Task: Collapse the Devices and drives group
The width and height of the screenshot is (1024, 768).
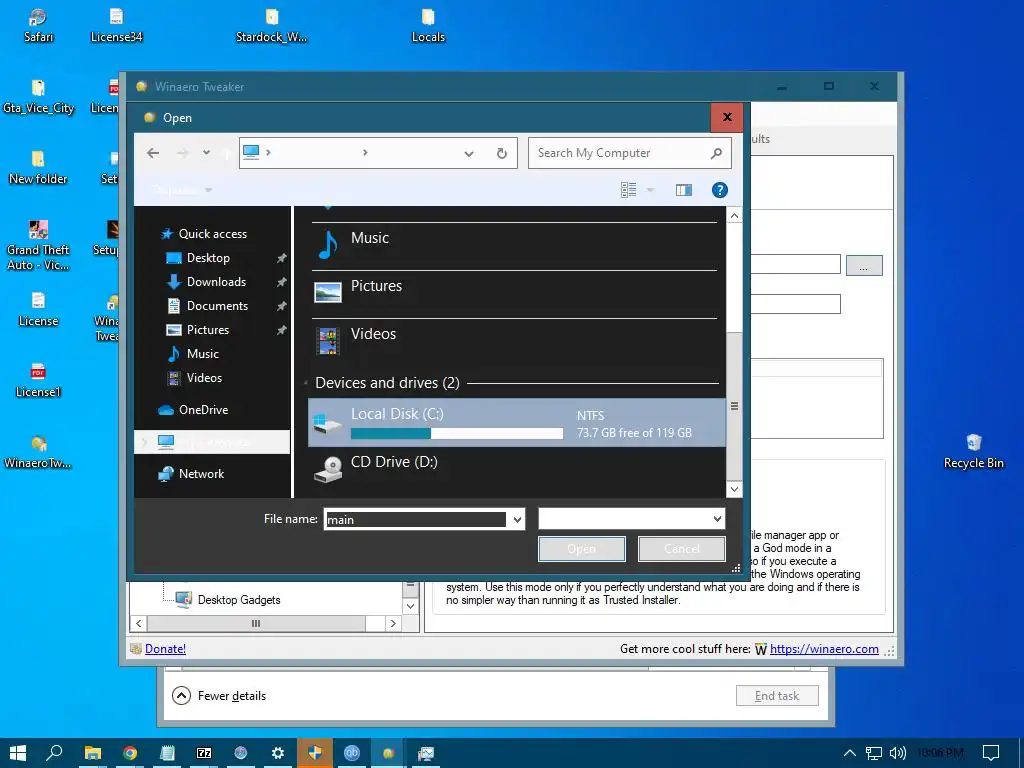Action: (306, 383)
